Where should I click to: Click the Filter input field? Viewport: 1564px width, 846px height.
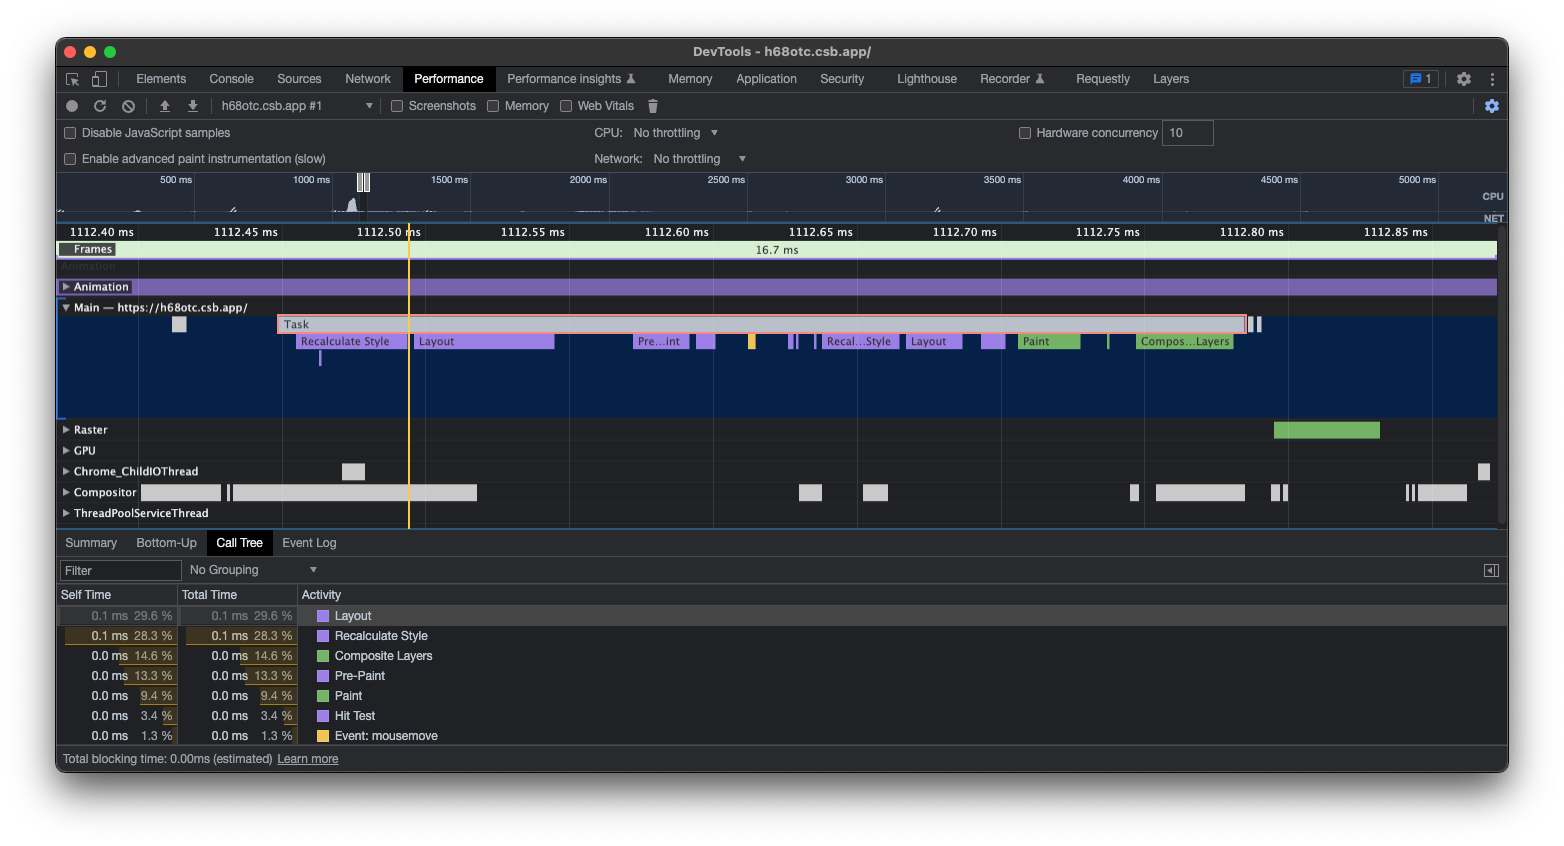120,570
